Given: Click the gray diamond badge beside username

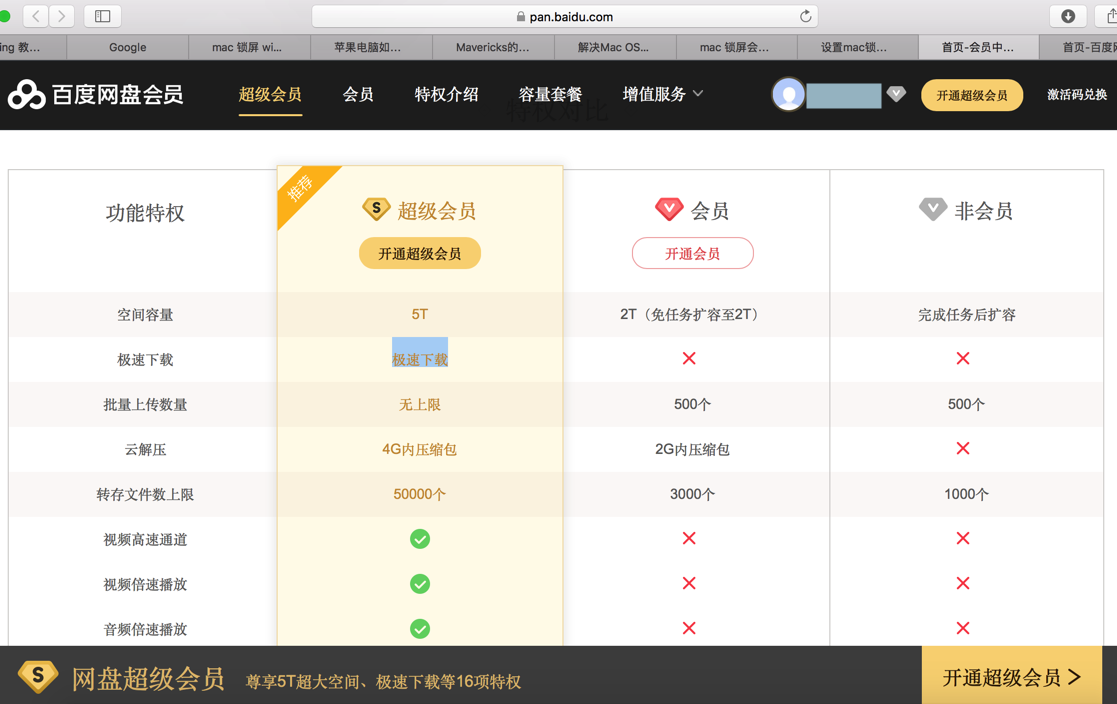Looking at the screenshot, I should tap(896, 93).
